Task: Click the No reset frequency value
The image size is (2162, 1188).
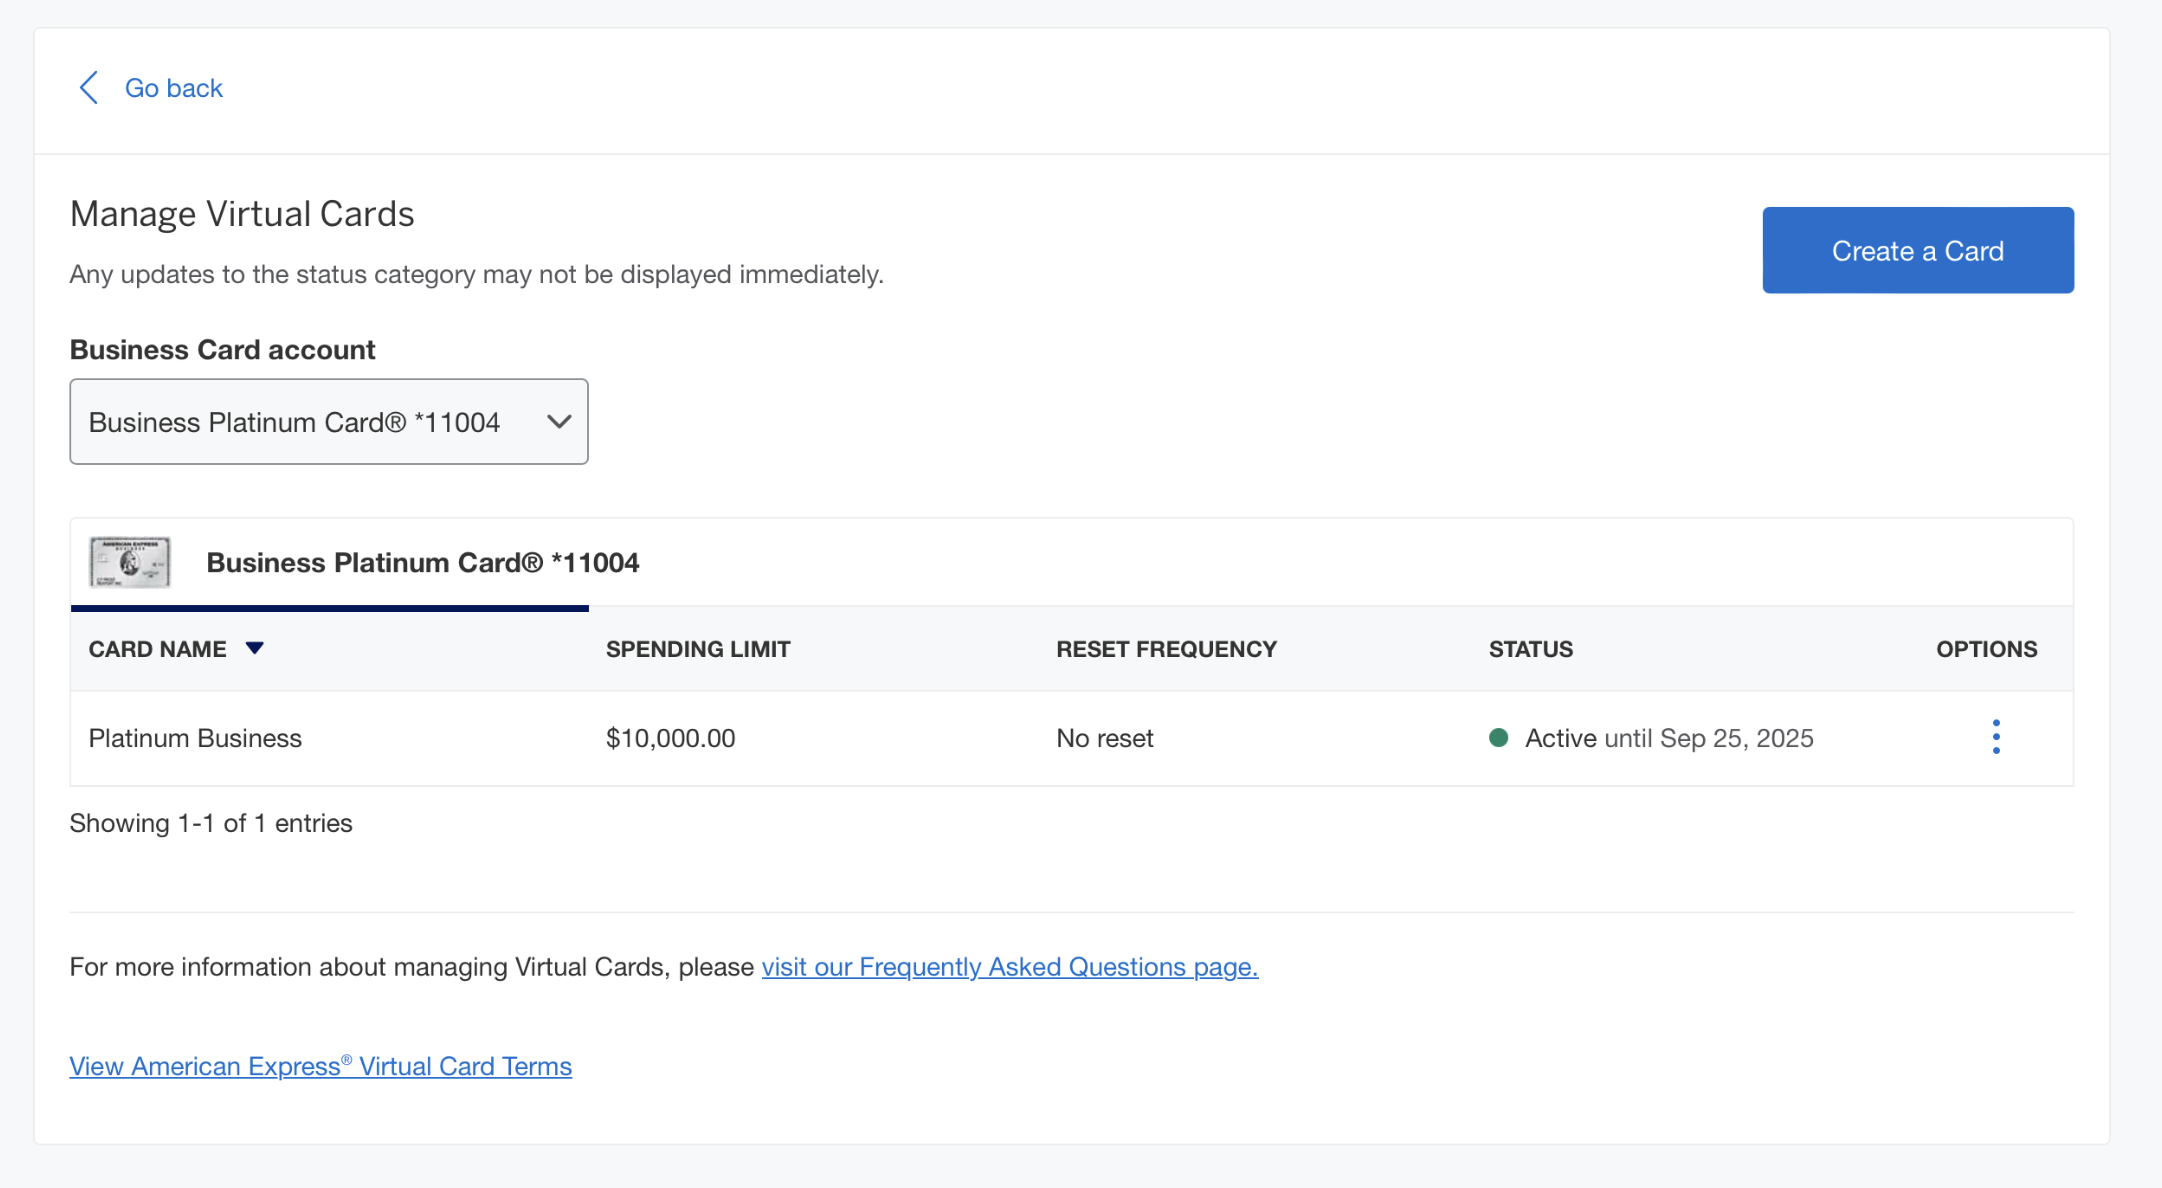Action: pyautogui.click(x=1104, y=738)
